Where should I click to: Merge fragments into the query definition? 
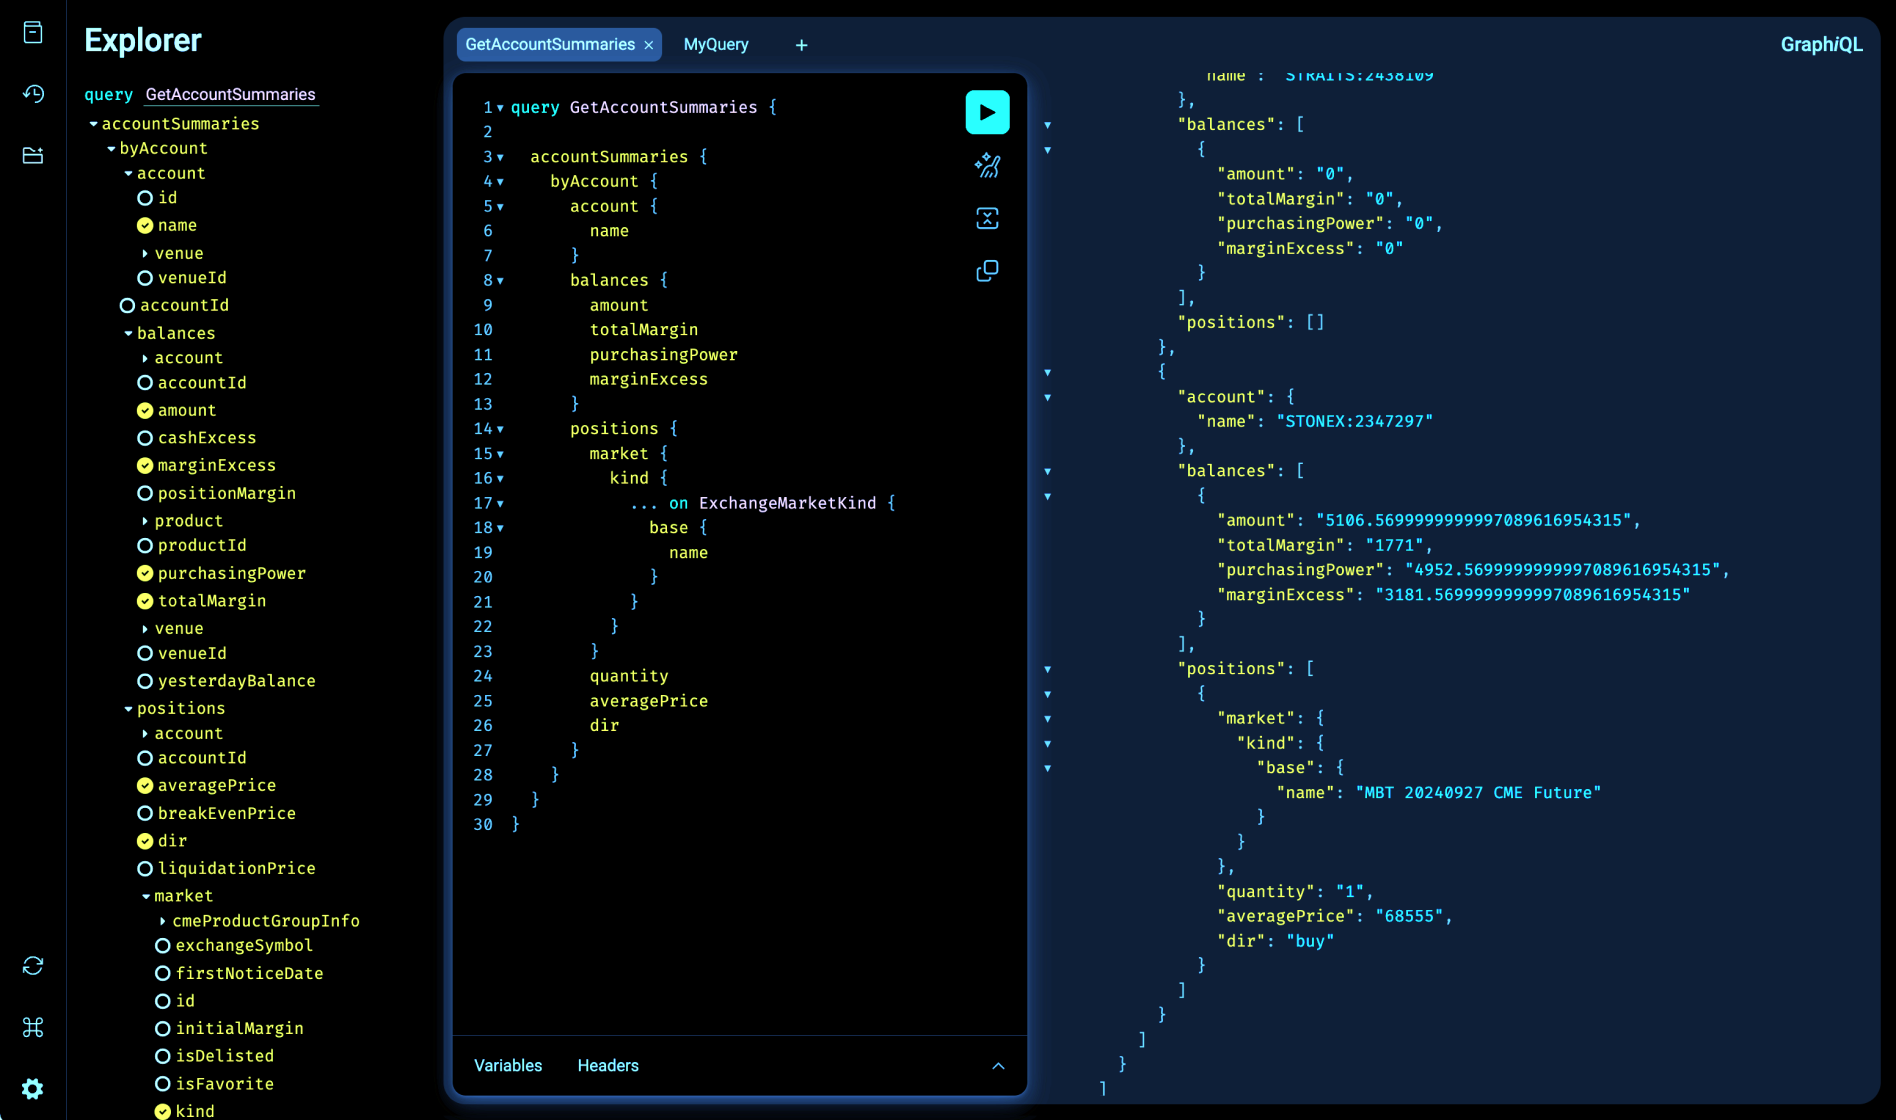[x=987, y=218]
